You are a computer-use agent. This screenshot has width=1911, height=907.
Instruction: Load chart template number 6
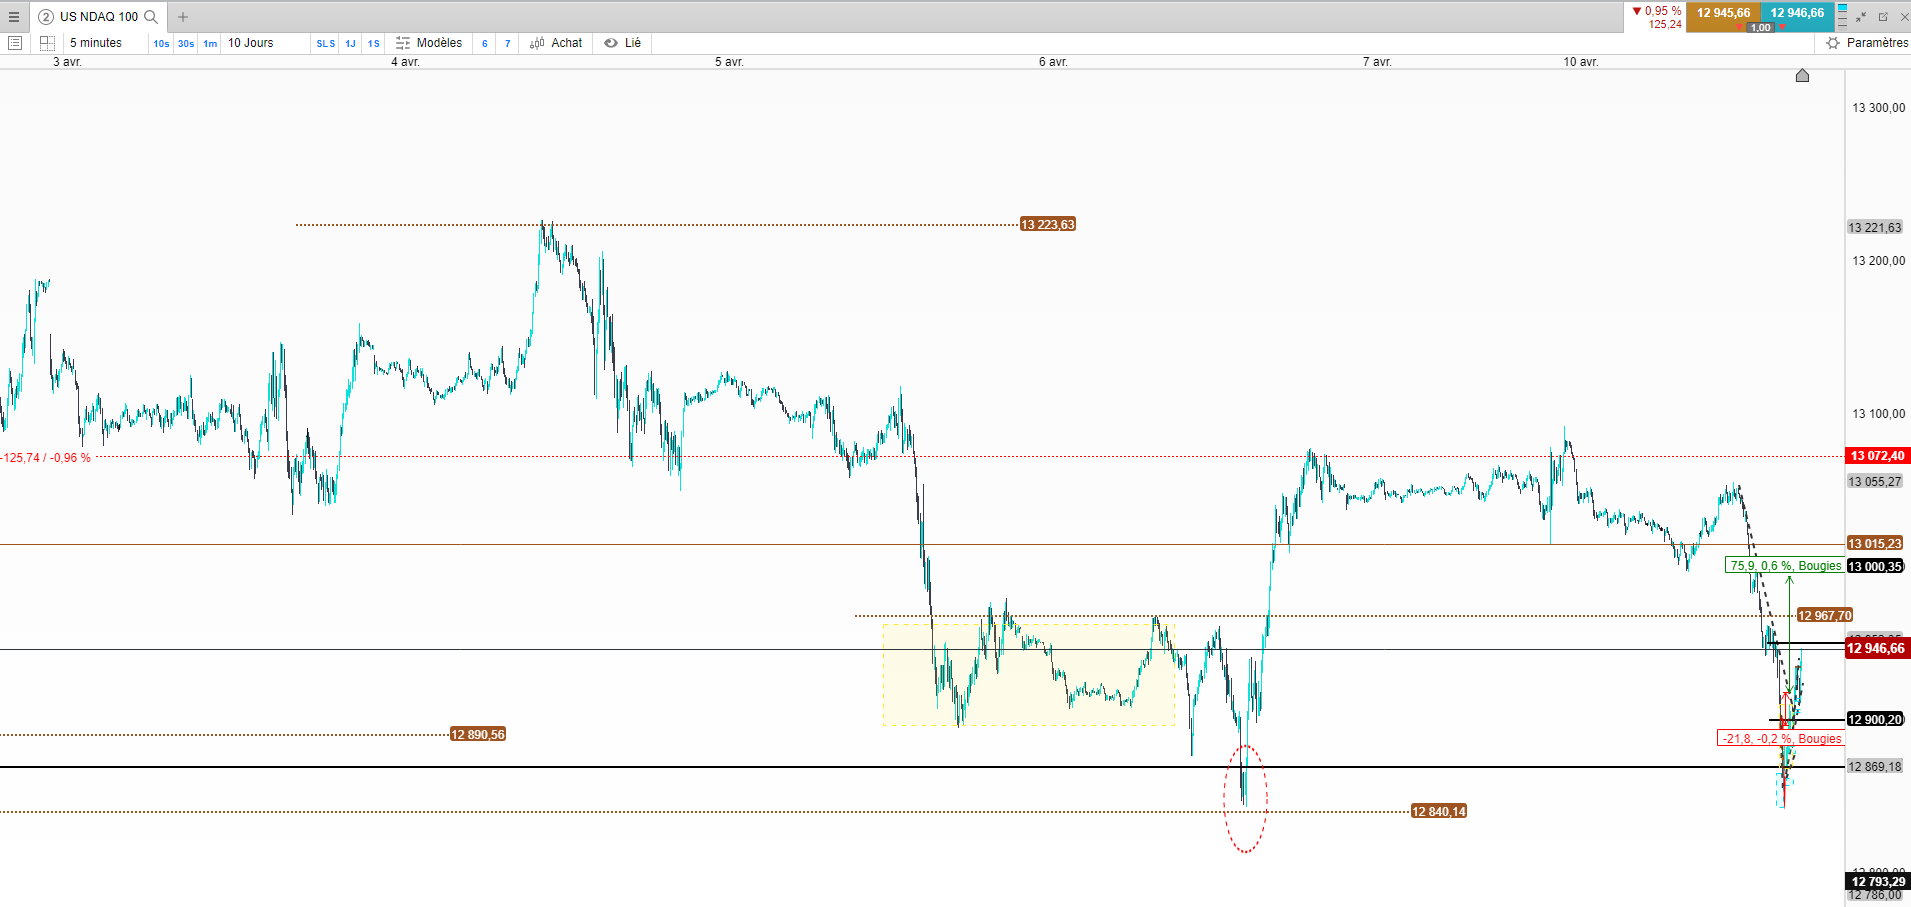point(485,44)
